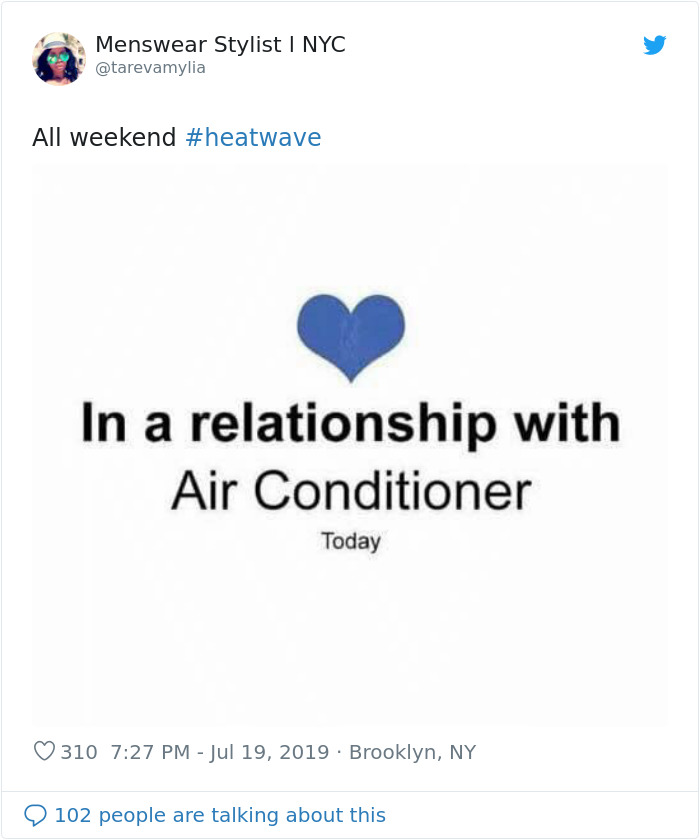Click the 310 likes count

79,752
